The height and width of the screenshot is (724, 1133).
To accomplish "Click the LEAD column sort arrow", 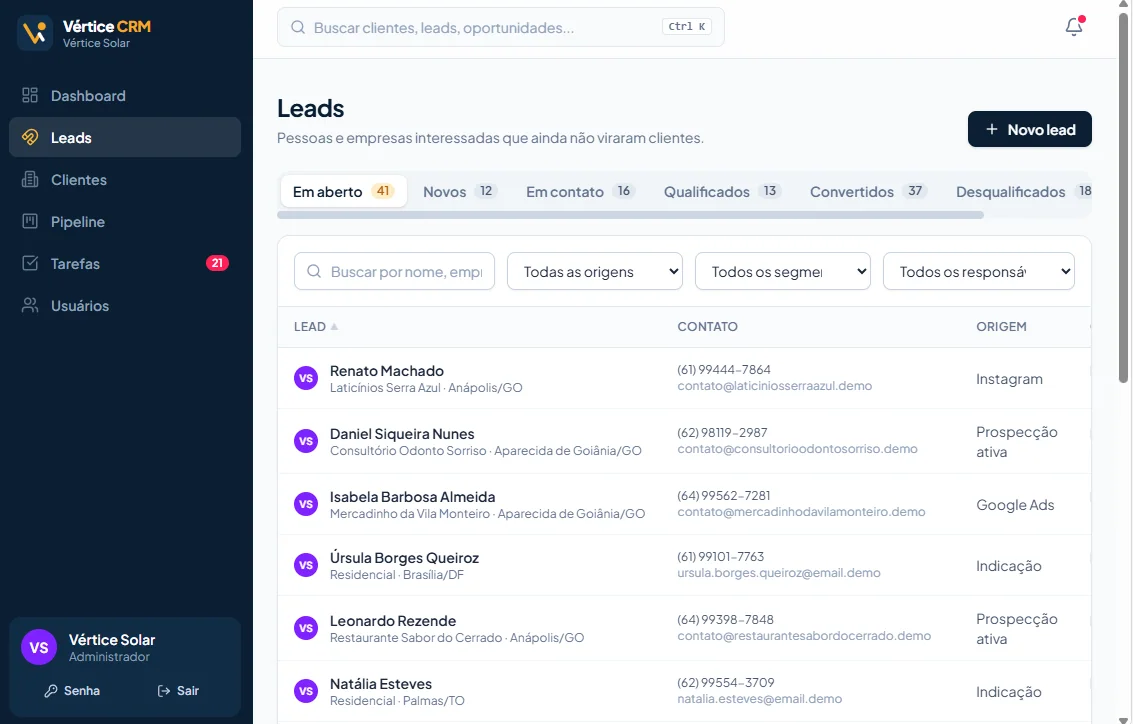I will click(334, 327).
